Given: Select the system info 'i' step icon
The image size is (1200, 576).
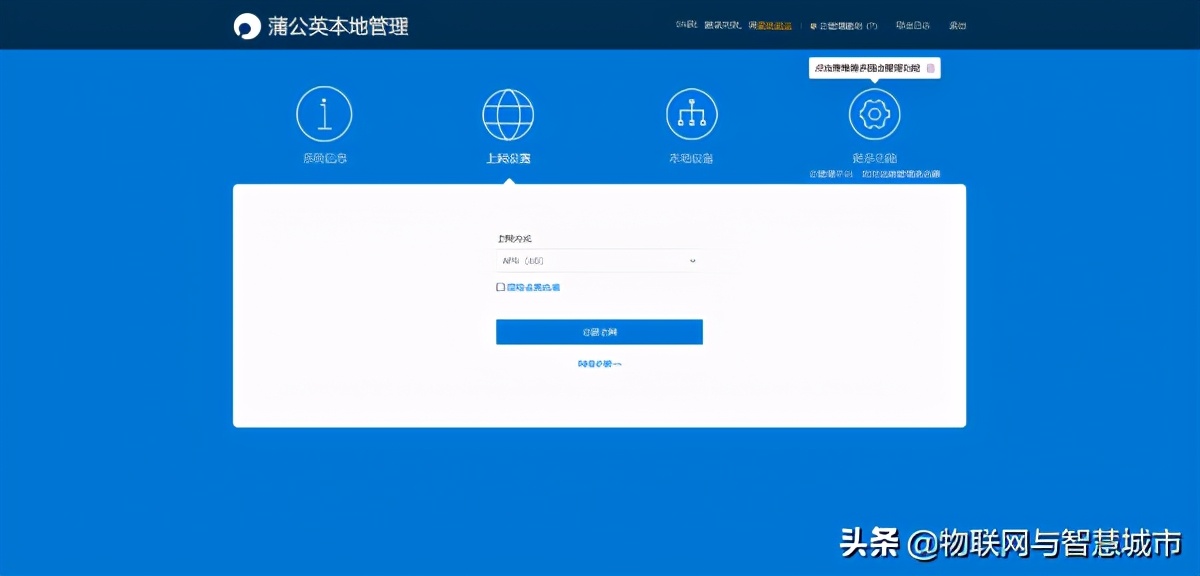Looking at the screenshot, I should click(x=323, y=112).
